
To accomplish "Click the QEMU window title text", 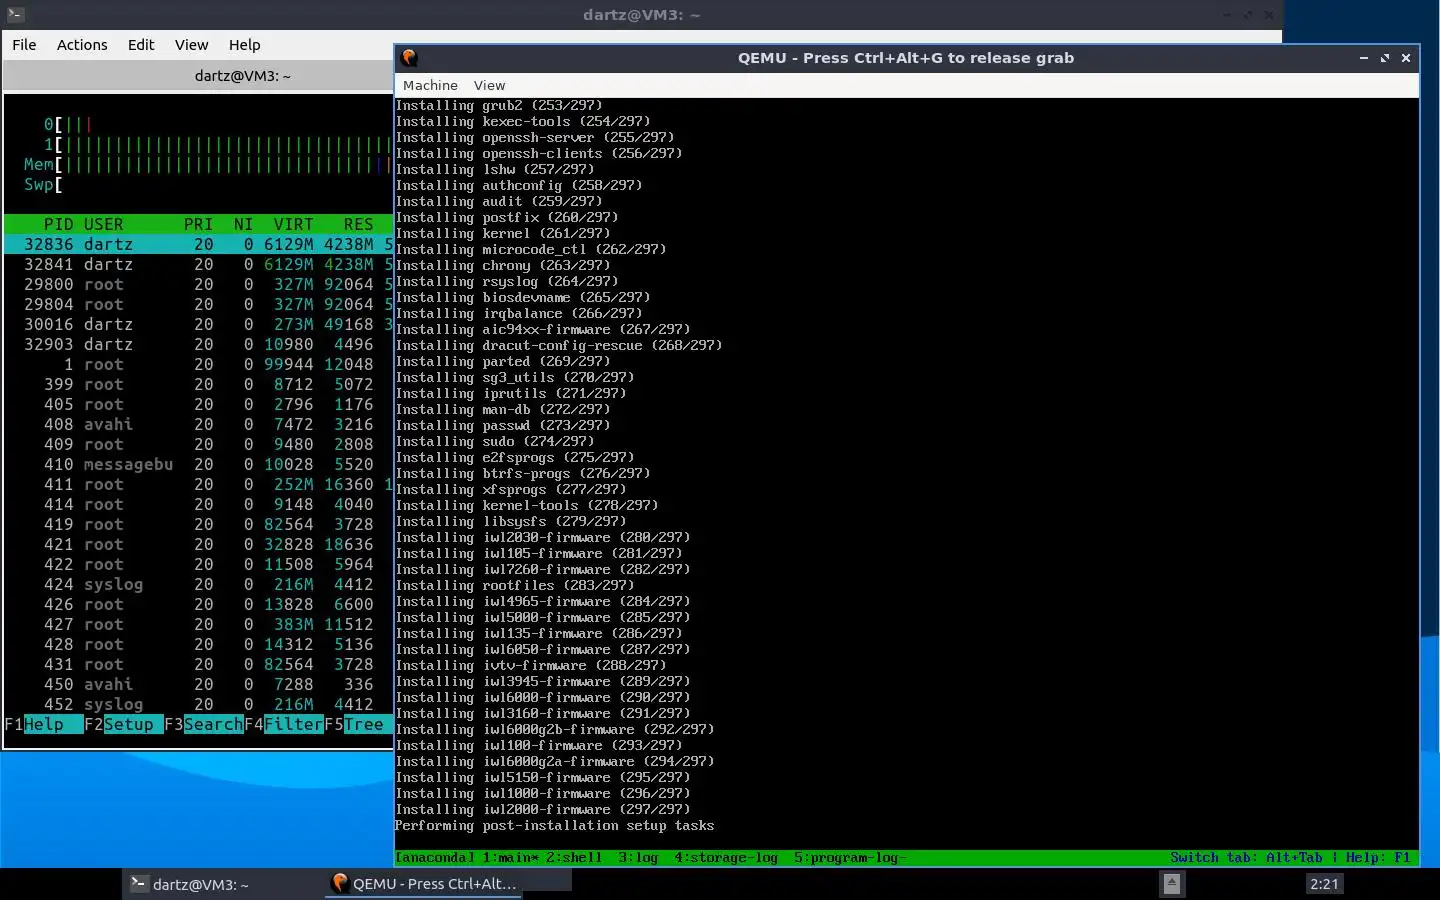I will pyautogui.click(x=906, y=58).
